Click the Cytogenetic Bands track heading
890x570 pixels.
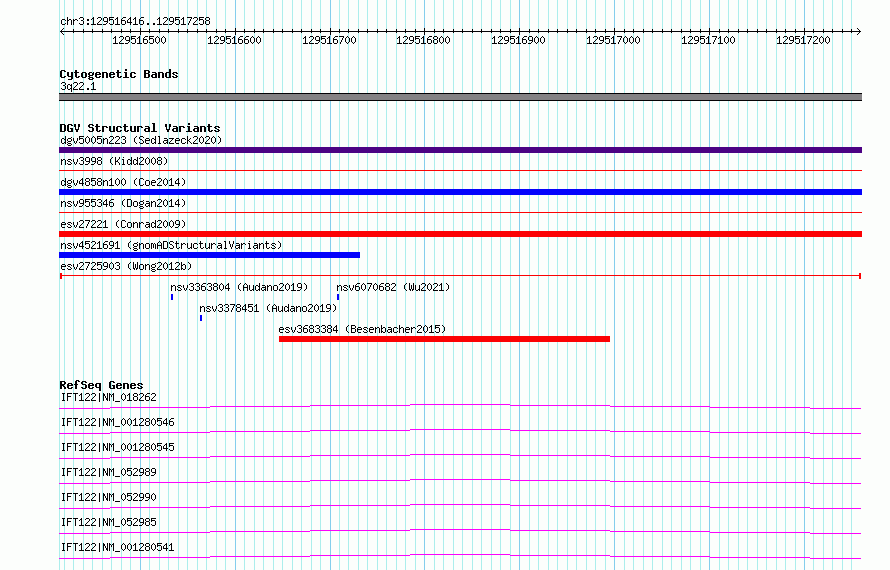[x=119, y=74]
